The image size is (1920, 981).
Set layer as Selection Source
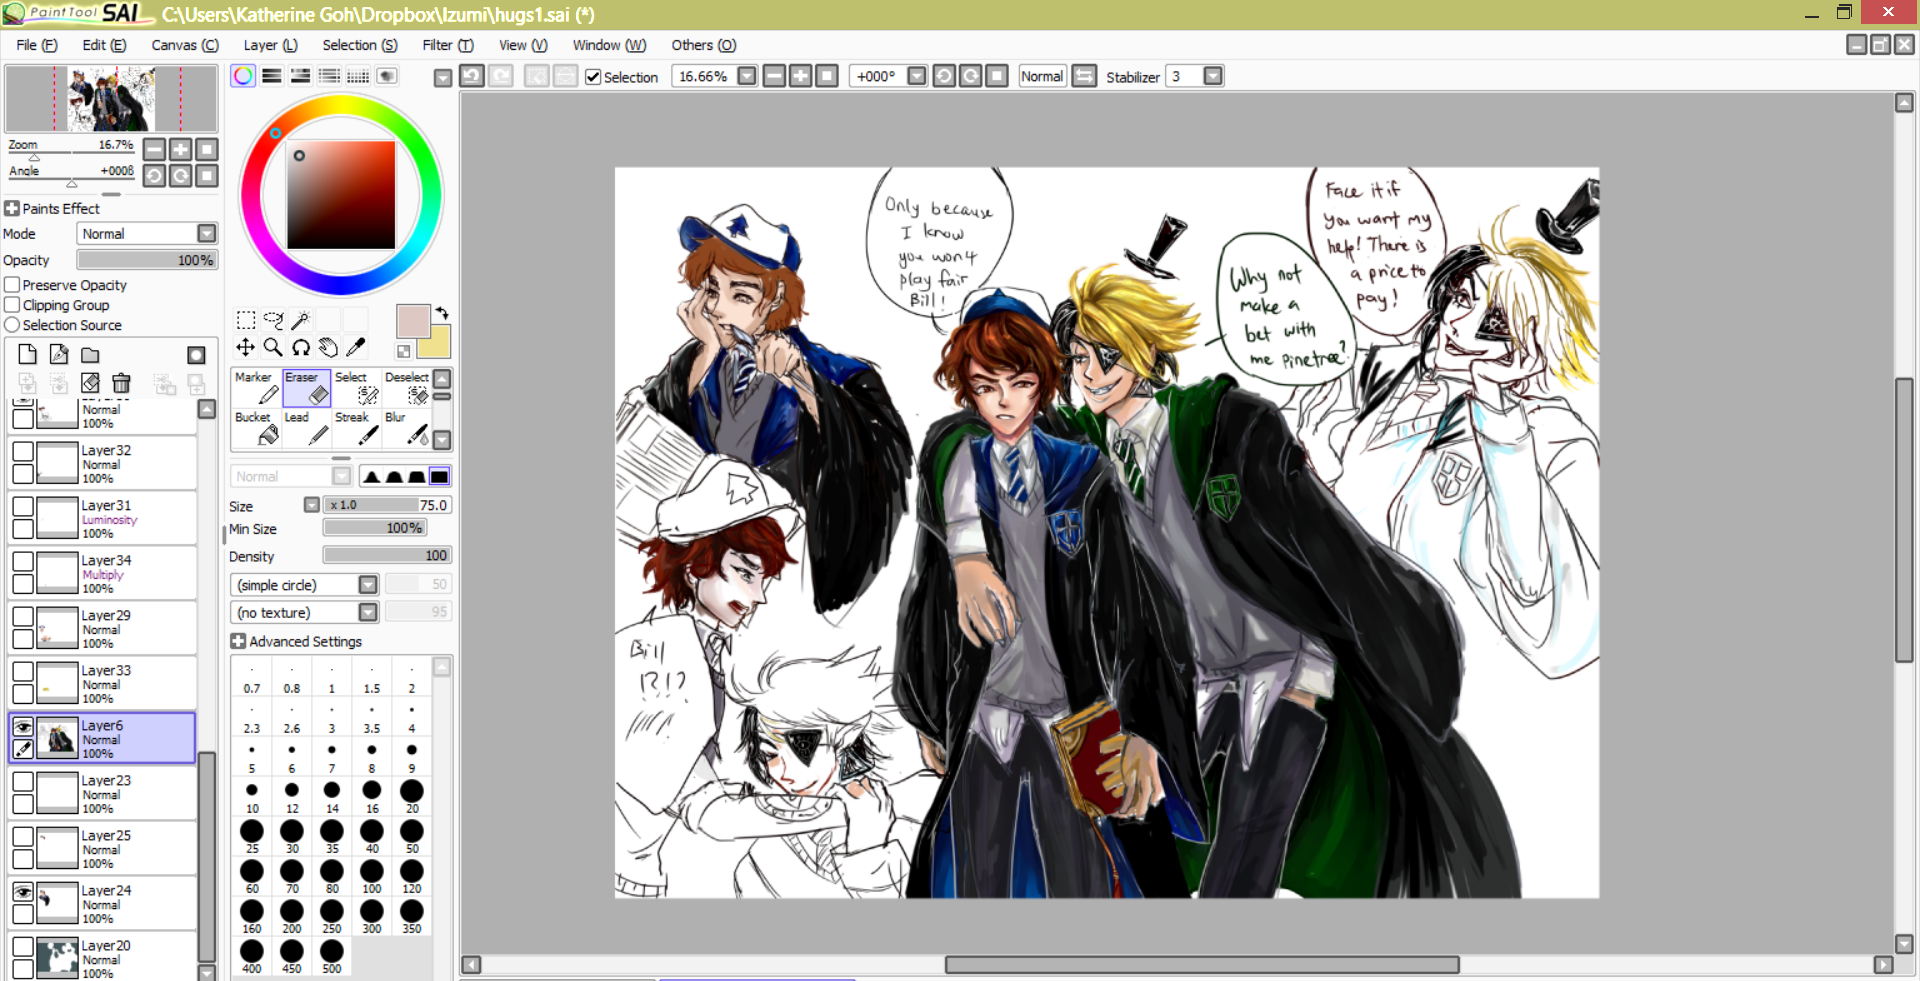[12, 325]
